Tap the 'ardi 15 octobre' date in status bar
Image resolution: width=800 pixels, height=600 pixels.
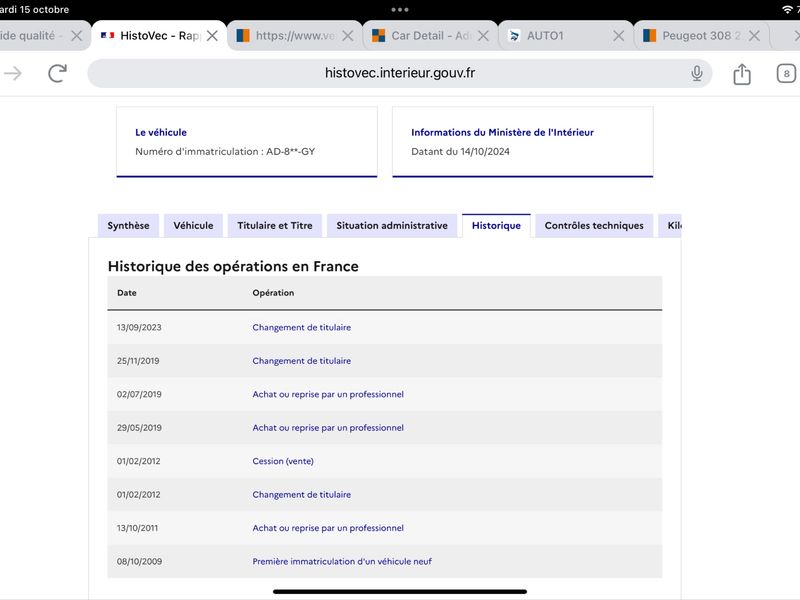pyautogui.click(x=34, y=10)
